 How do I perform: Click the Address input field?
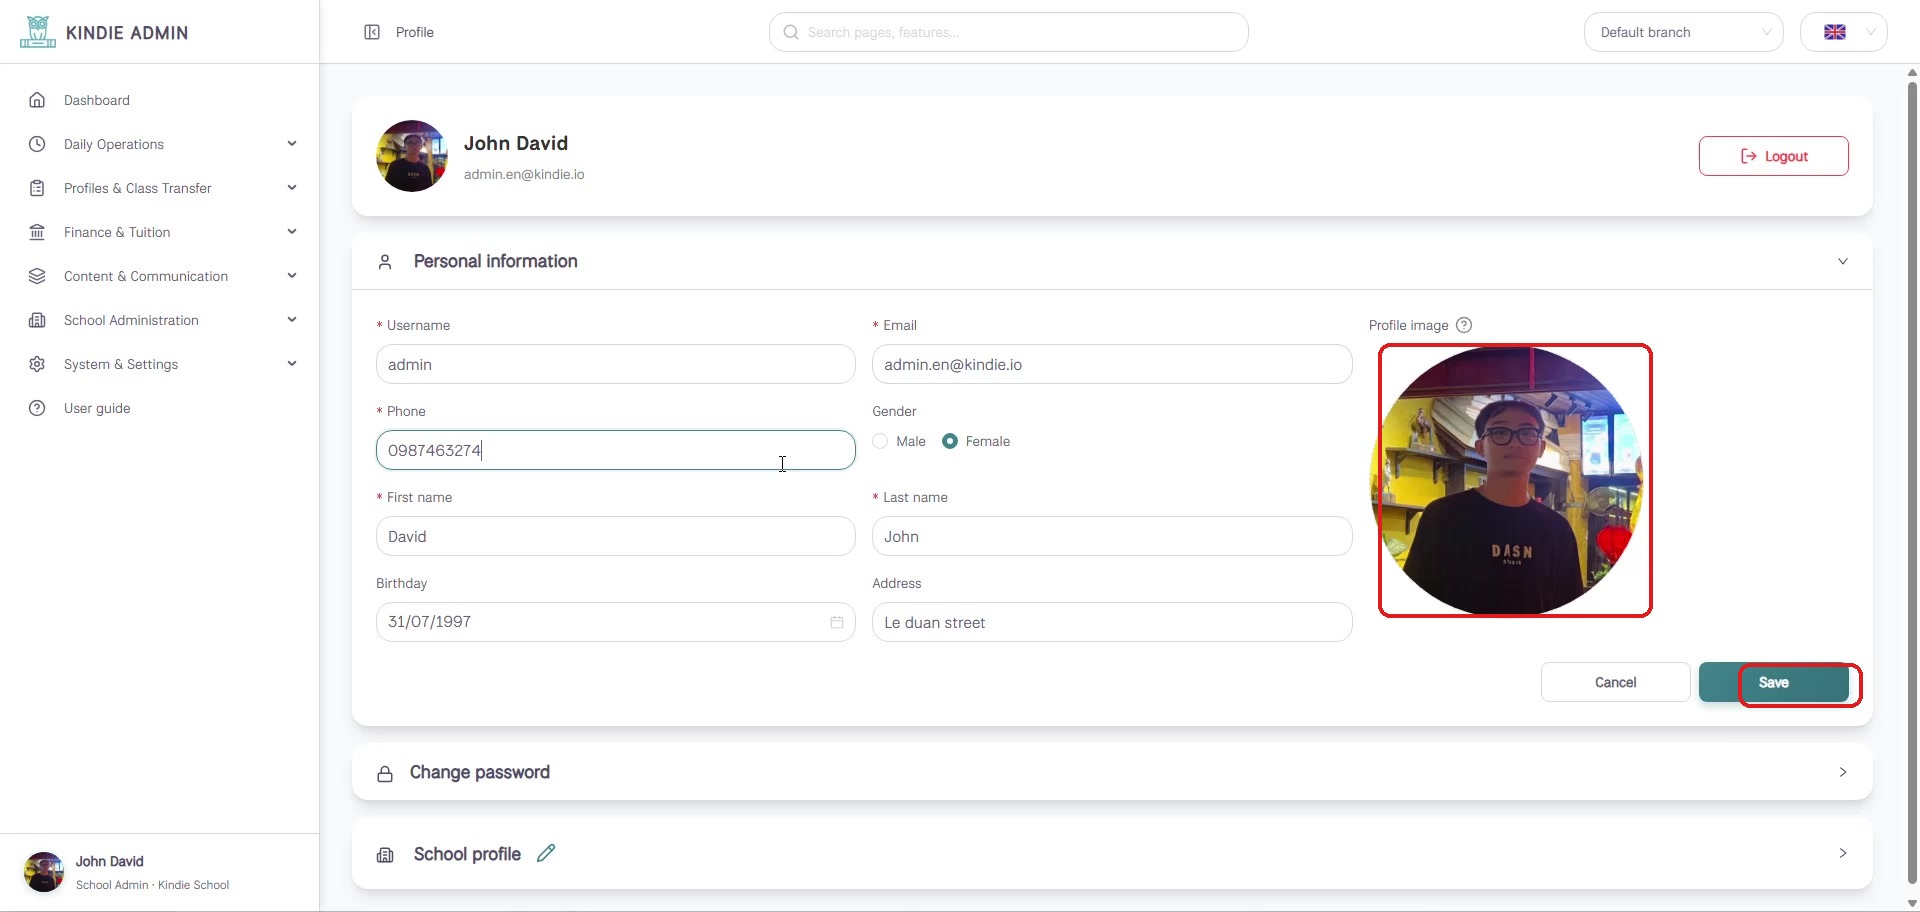pyautogui.click(x=1112, y=622)
